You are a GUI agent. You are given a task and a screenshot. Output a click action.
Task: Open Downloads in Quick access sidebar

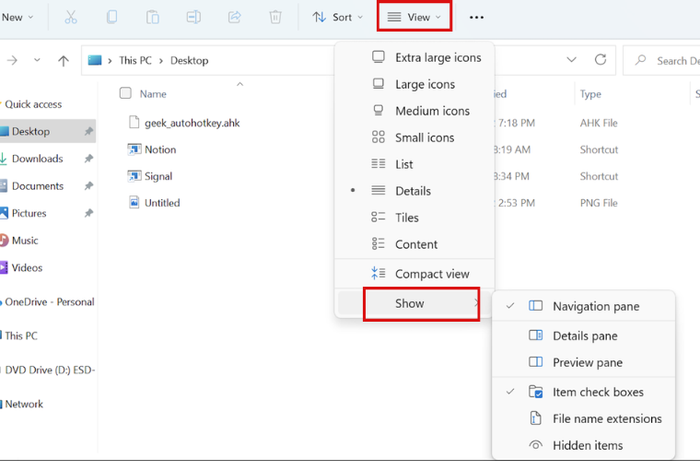[37, 159]
